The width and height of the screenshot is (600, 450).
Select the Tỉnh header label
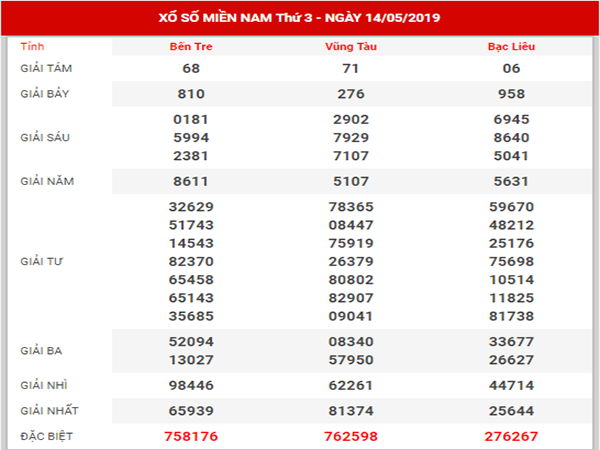tap(32, 47)
